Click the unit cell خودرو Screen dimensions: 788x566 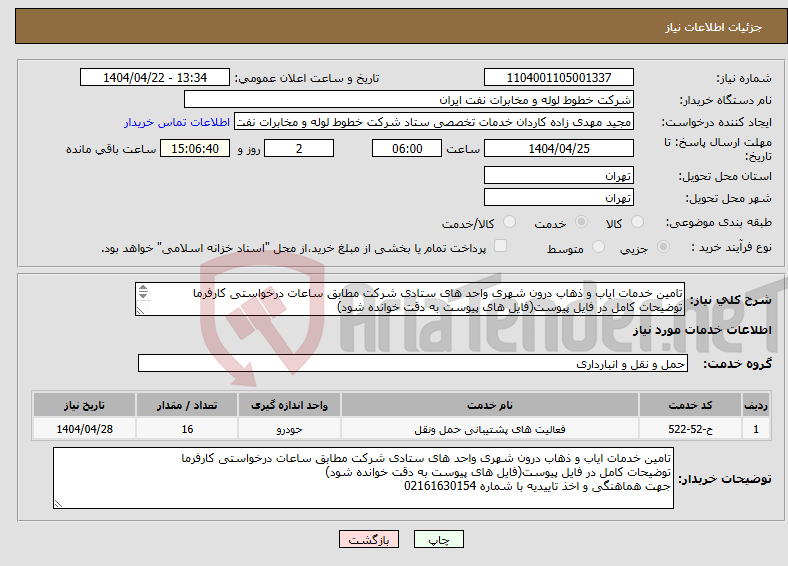(289, 429)
